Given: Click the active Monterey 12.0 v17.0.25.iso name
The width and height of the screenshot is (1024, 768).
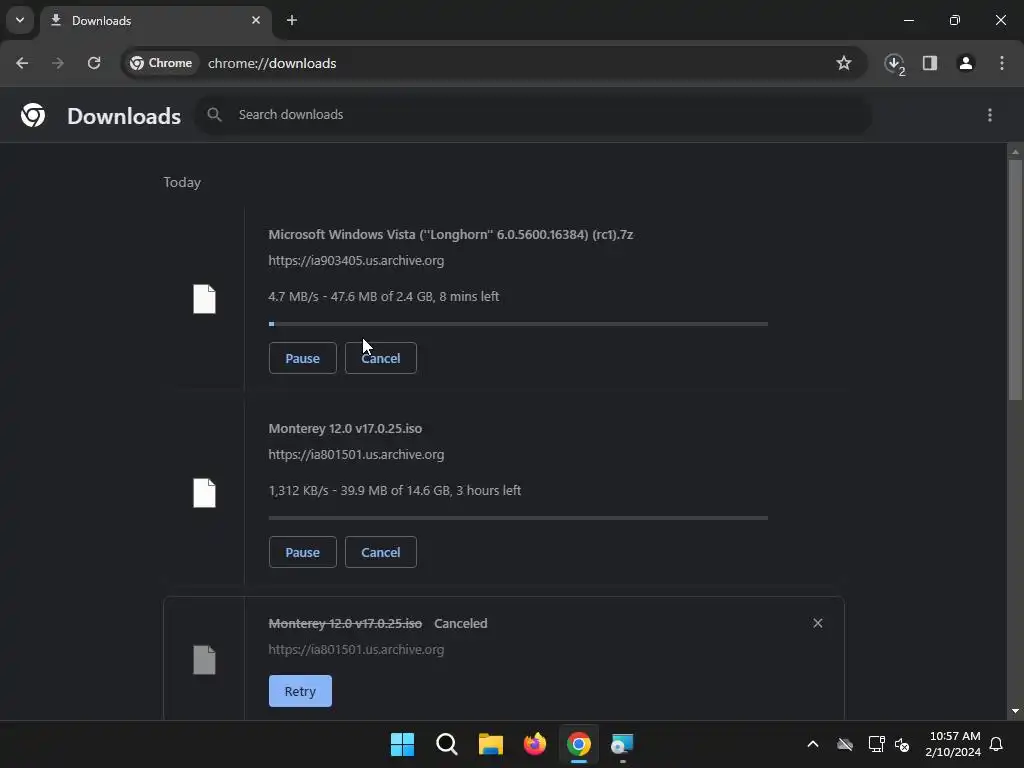Looking at the screenshot, I should pyautogui.click(x=345, y=428).
